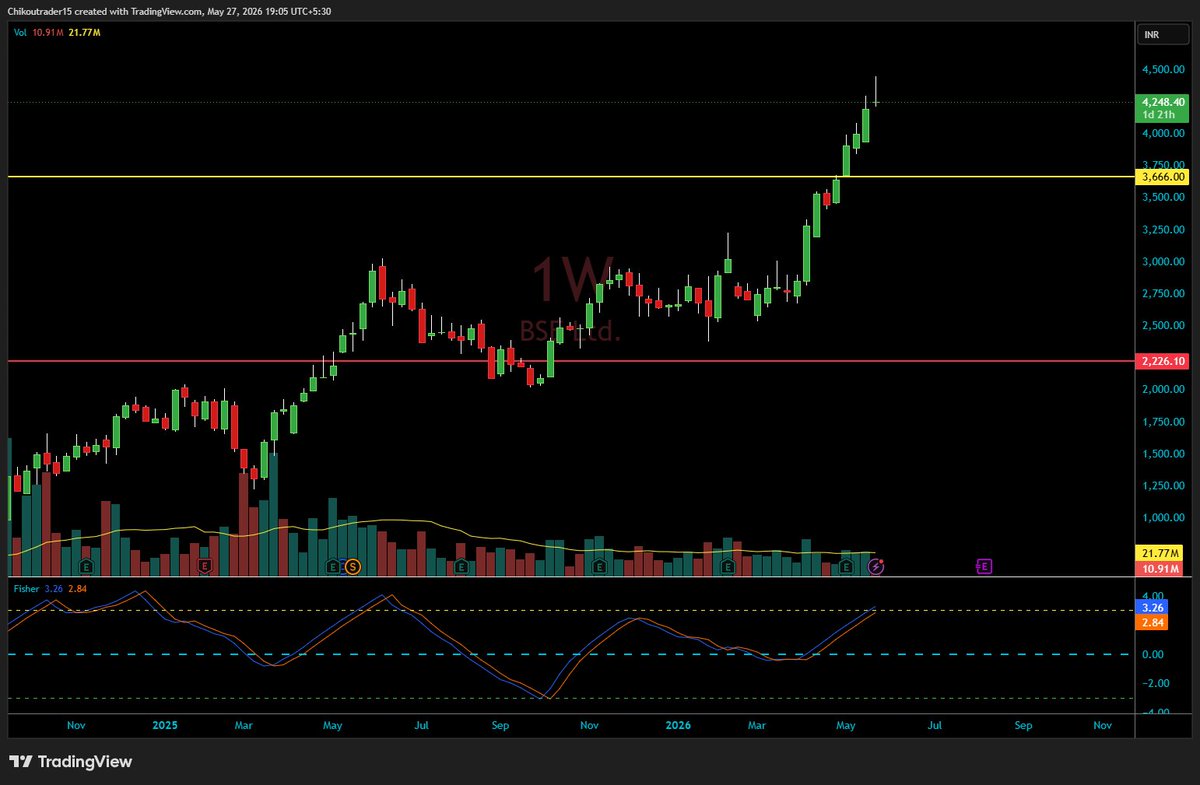Click the red 2,226.10 price label
1200x785 pixels.
[1164, 361]
